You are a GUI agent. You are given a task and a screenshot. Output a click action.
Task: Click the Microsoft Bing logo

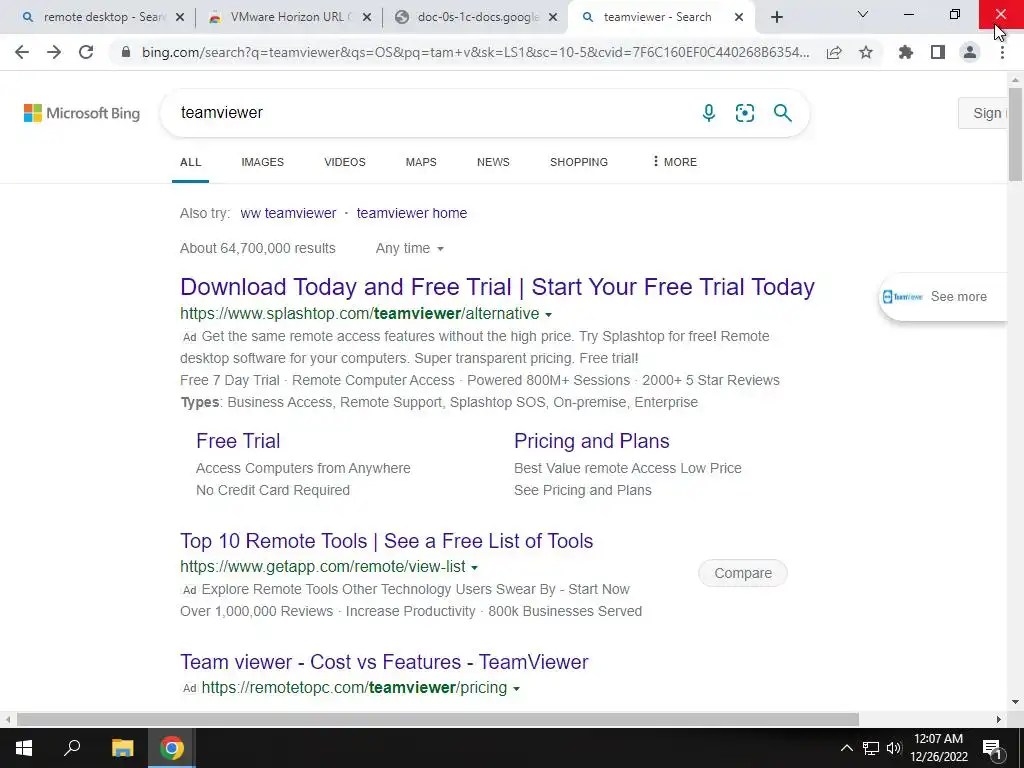pyautogui.click(x=82, y=113)
